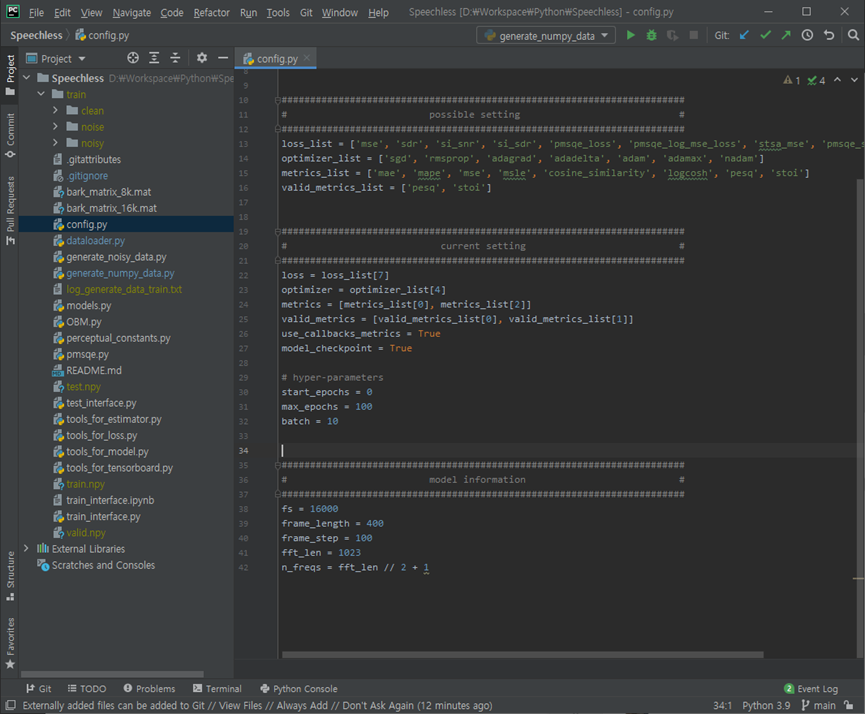Open the Terminal tab at bottom
The height and width of the screenshot is (714, 865).
(x=217, y=689)
